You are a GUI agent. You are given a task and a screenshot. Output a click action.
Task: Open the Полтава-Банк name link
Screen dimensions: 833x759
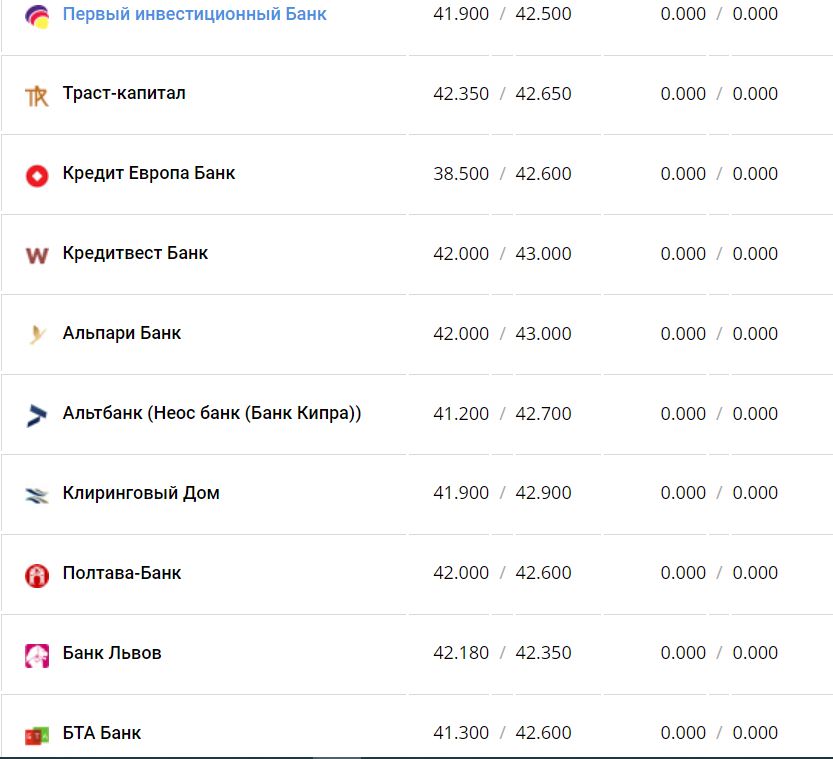click(x=122, y=573)
